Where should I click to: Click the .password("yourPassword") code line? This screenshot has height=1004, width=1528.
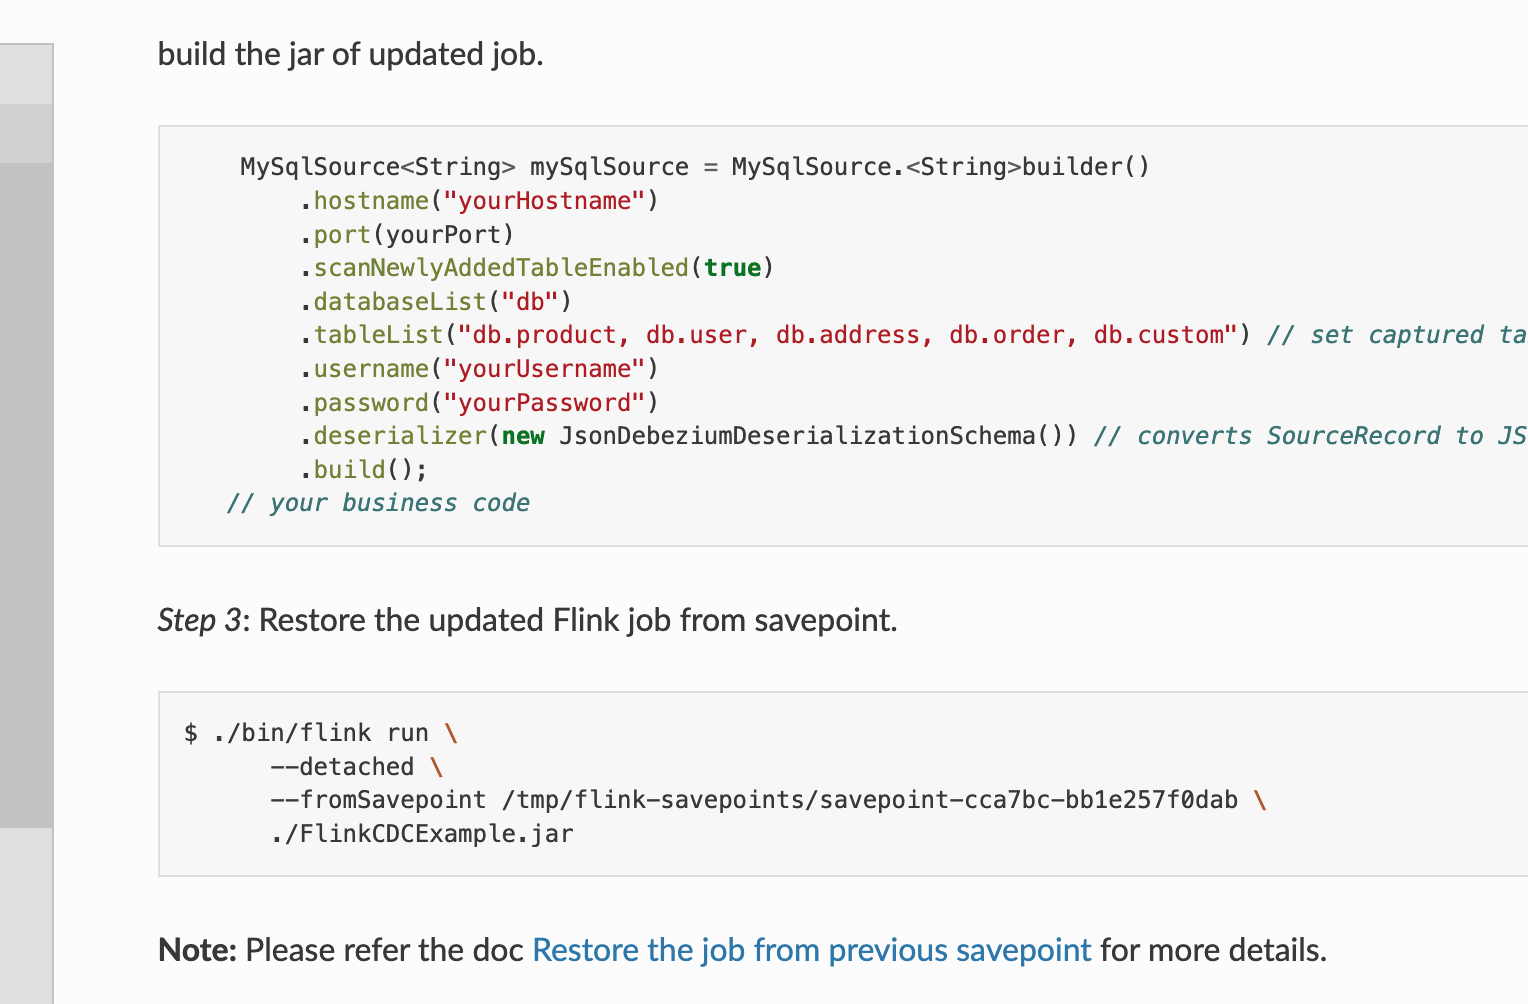479,403
